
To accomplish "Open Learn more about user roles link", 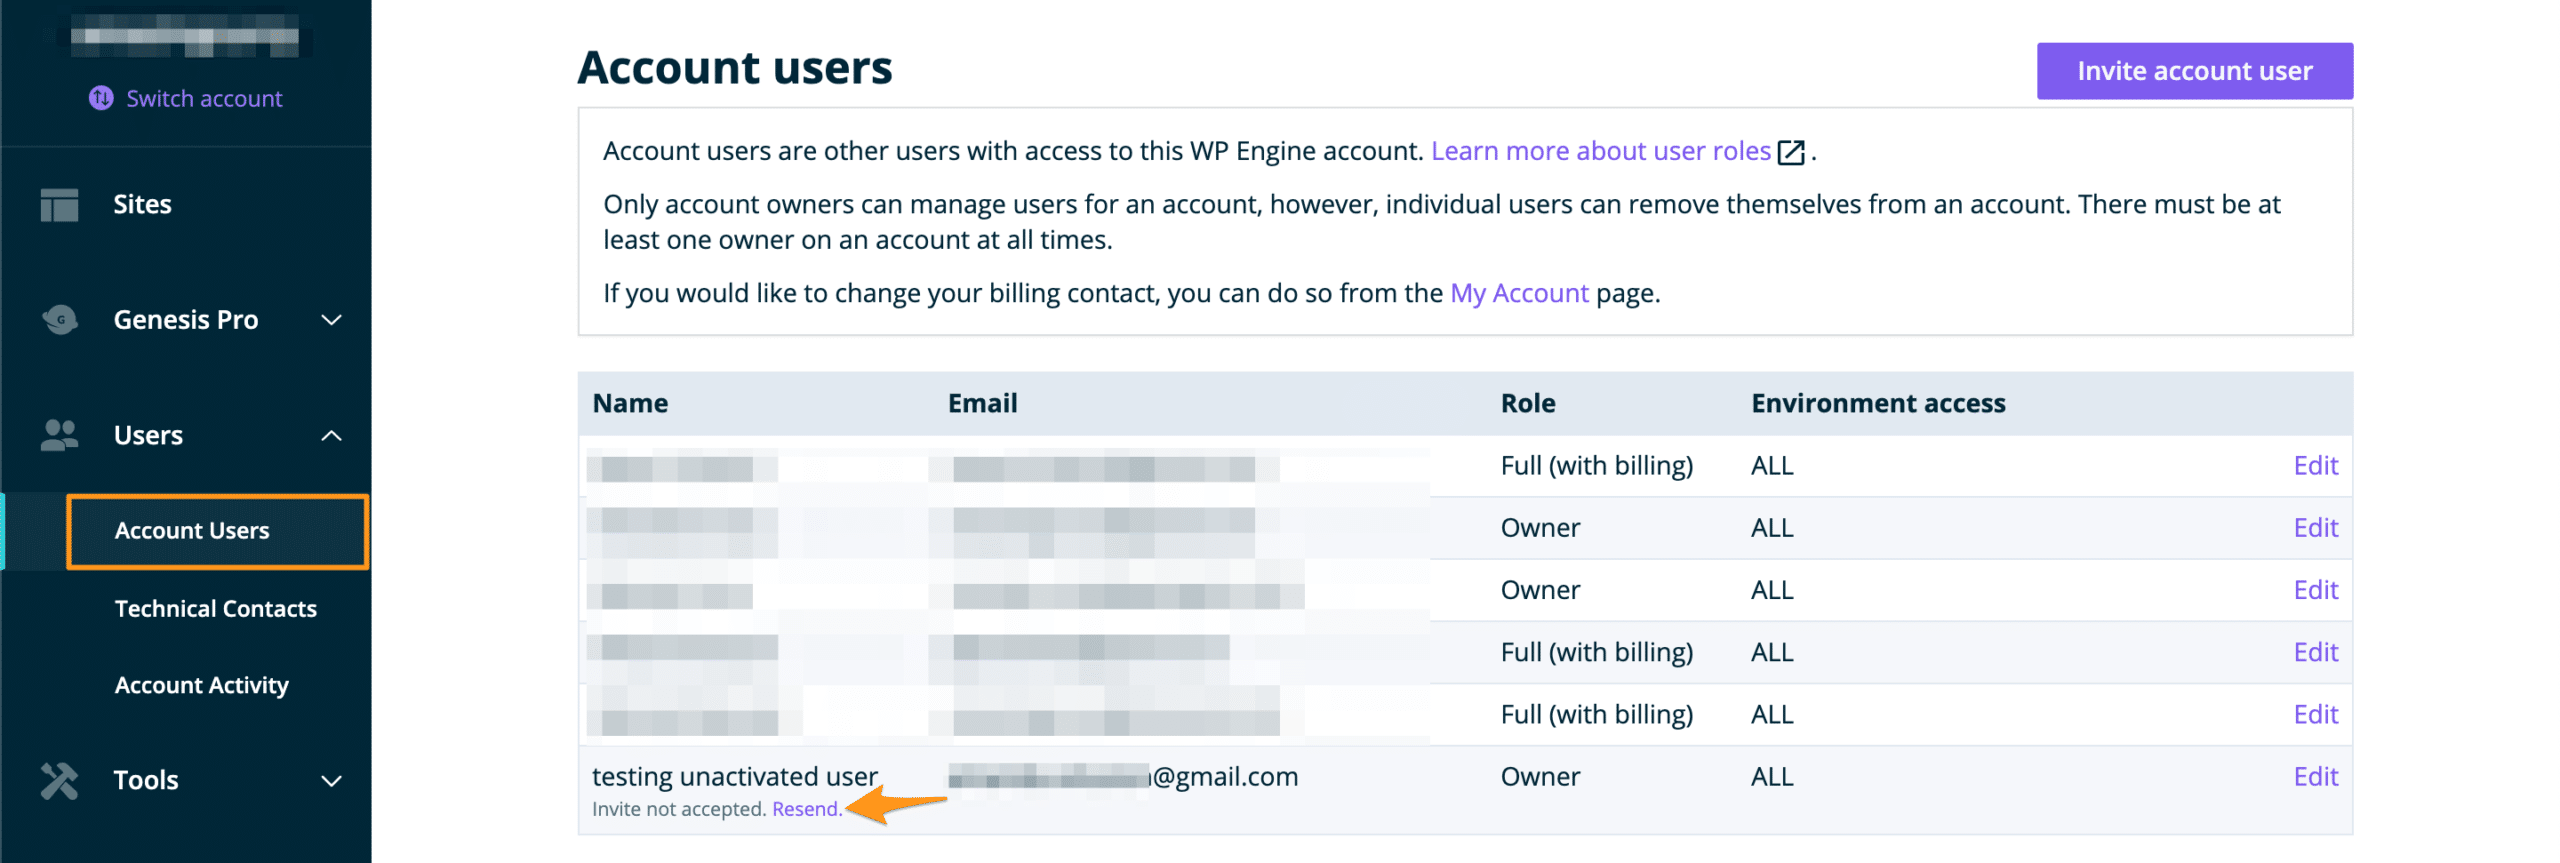I will (1600, 151).
